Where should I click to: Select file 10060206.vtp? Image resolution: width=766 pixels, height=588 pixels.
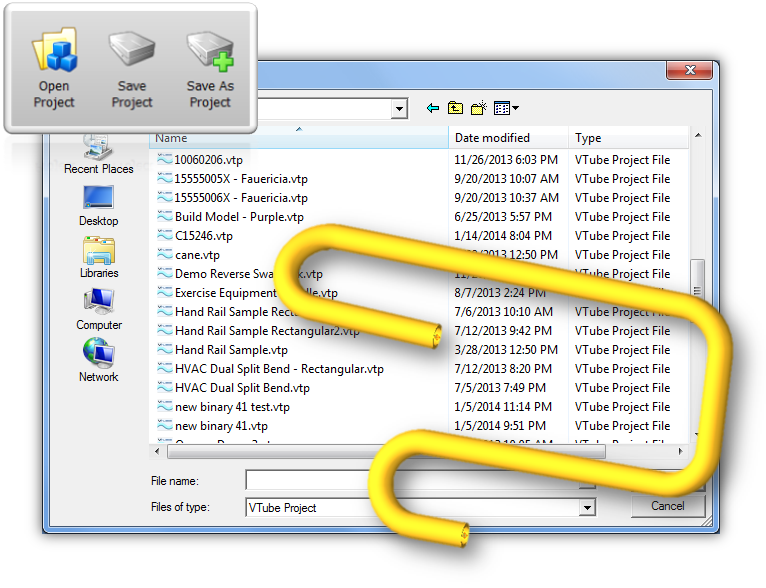point(208,160)
